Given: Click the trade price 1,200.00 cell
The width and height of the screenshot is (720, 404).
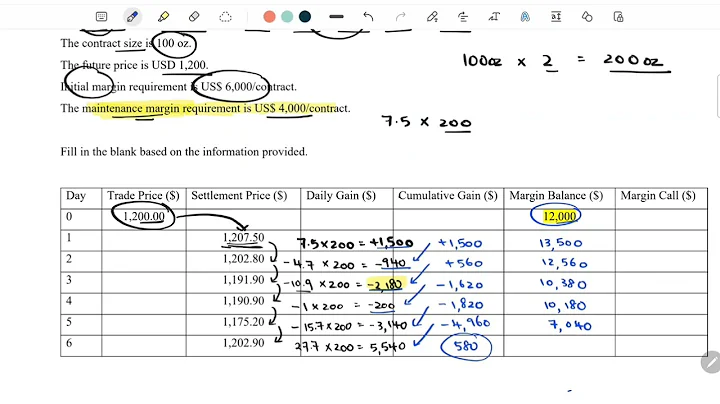Looking at the screenshot, I should [x=144, y=216].
